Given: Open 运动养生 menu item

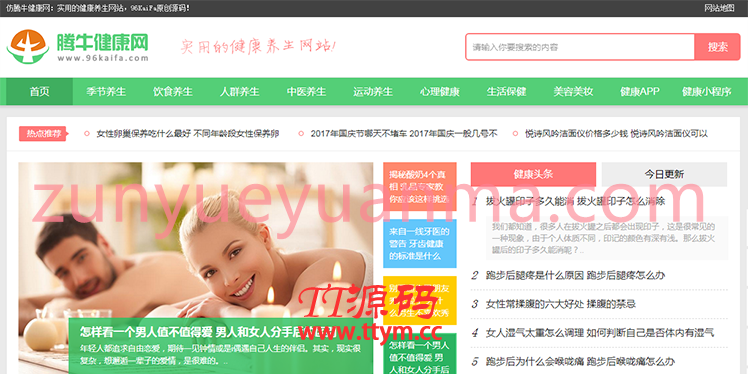Looking at the screenshot, I should (373, 92).
